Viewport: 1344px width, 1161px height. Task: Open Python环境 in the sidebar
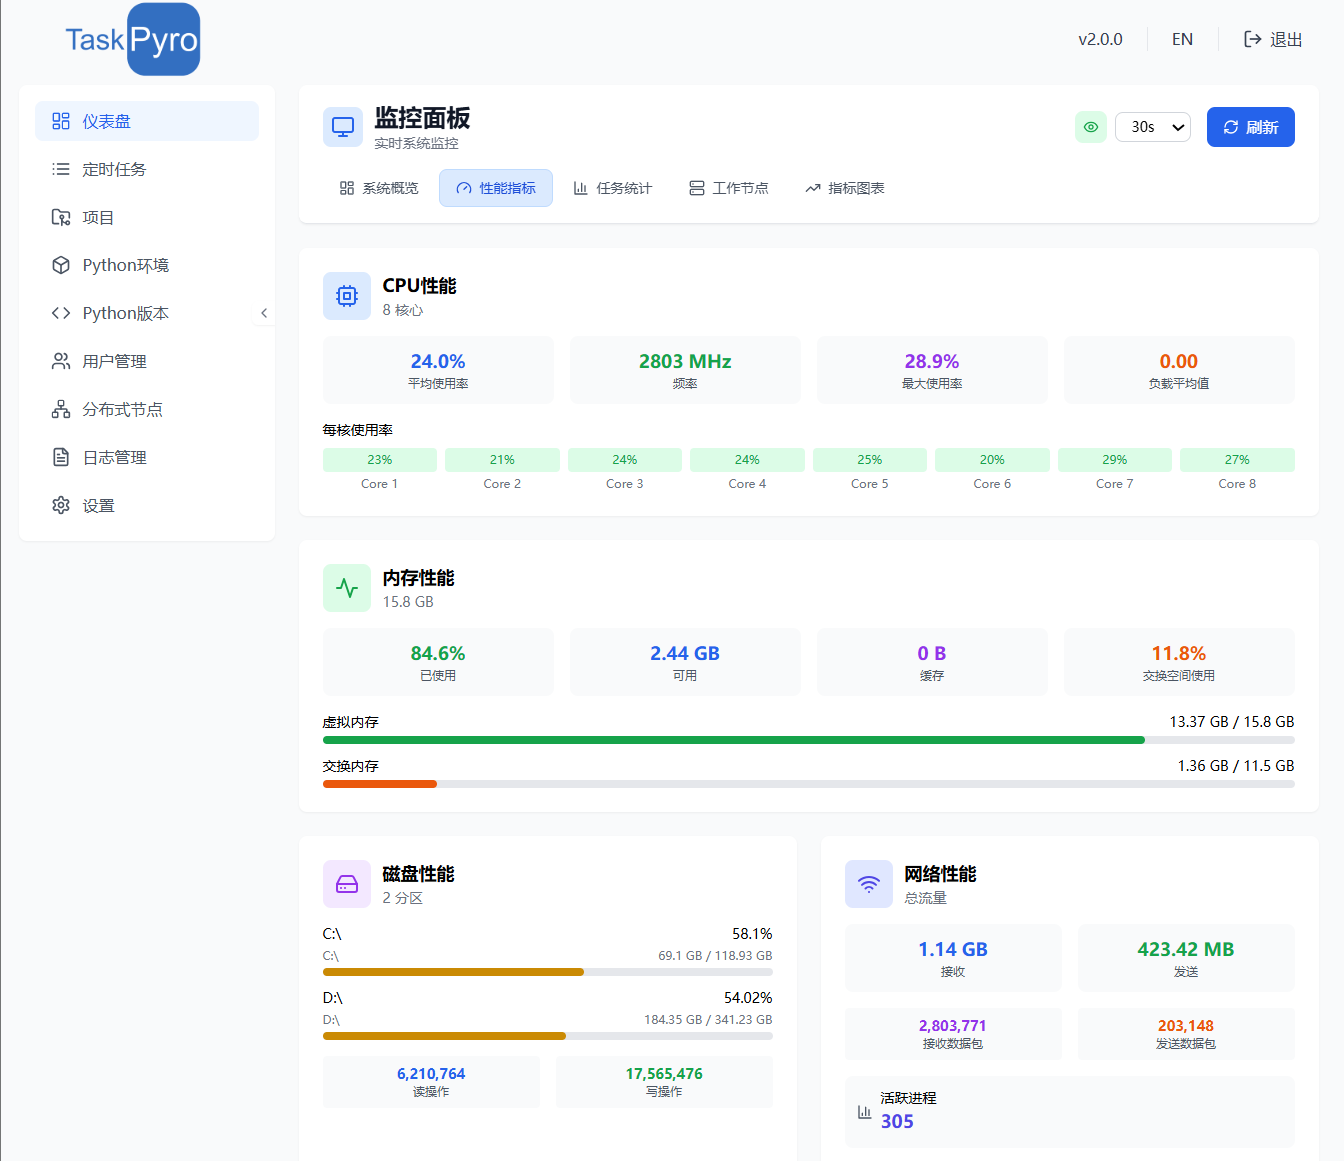pos(147,265)
